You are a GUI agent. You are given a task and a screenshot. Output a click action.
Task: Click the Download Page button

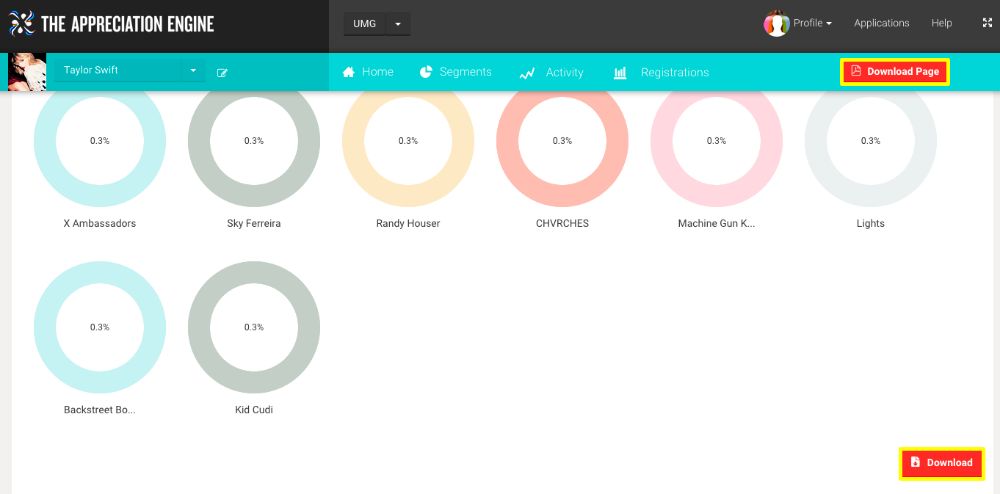895,71
